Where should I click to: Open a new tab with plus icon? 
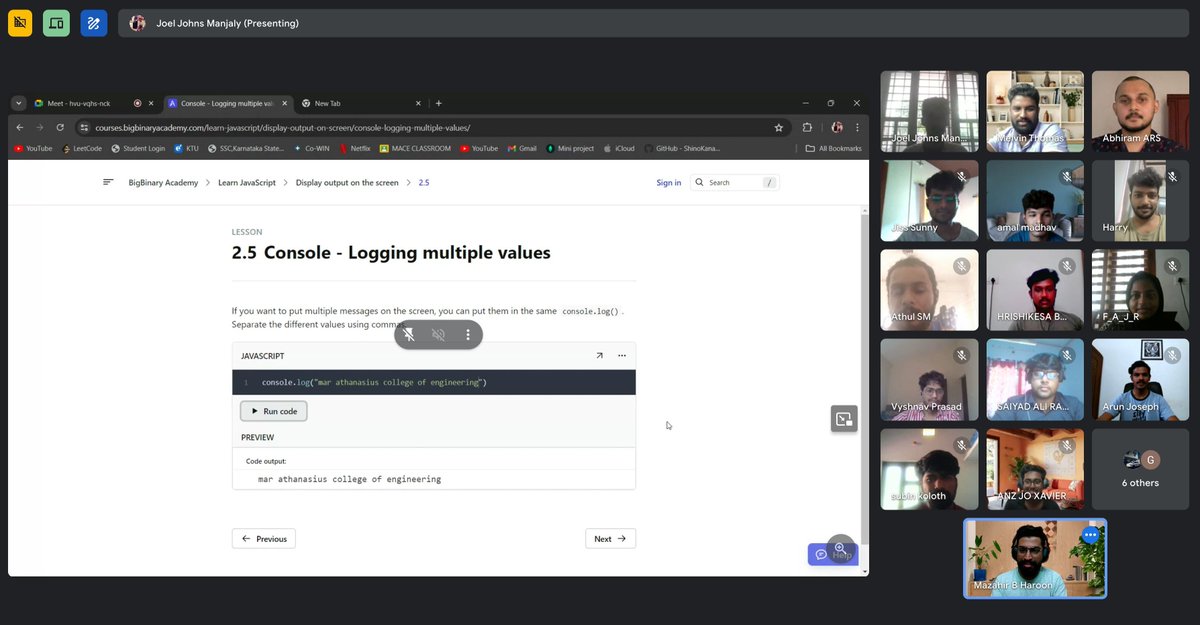438,103
